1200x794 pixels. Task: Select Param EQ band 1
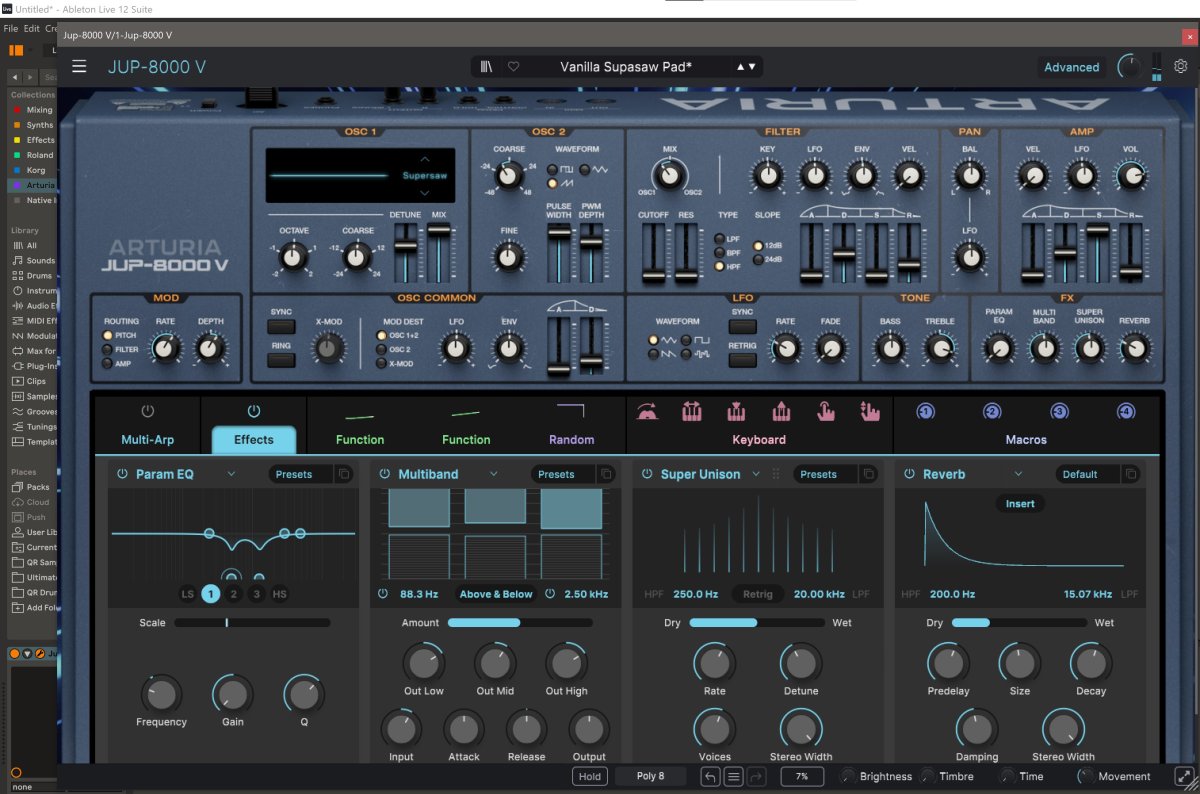tap(210, 594)
